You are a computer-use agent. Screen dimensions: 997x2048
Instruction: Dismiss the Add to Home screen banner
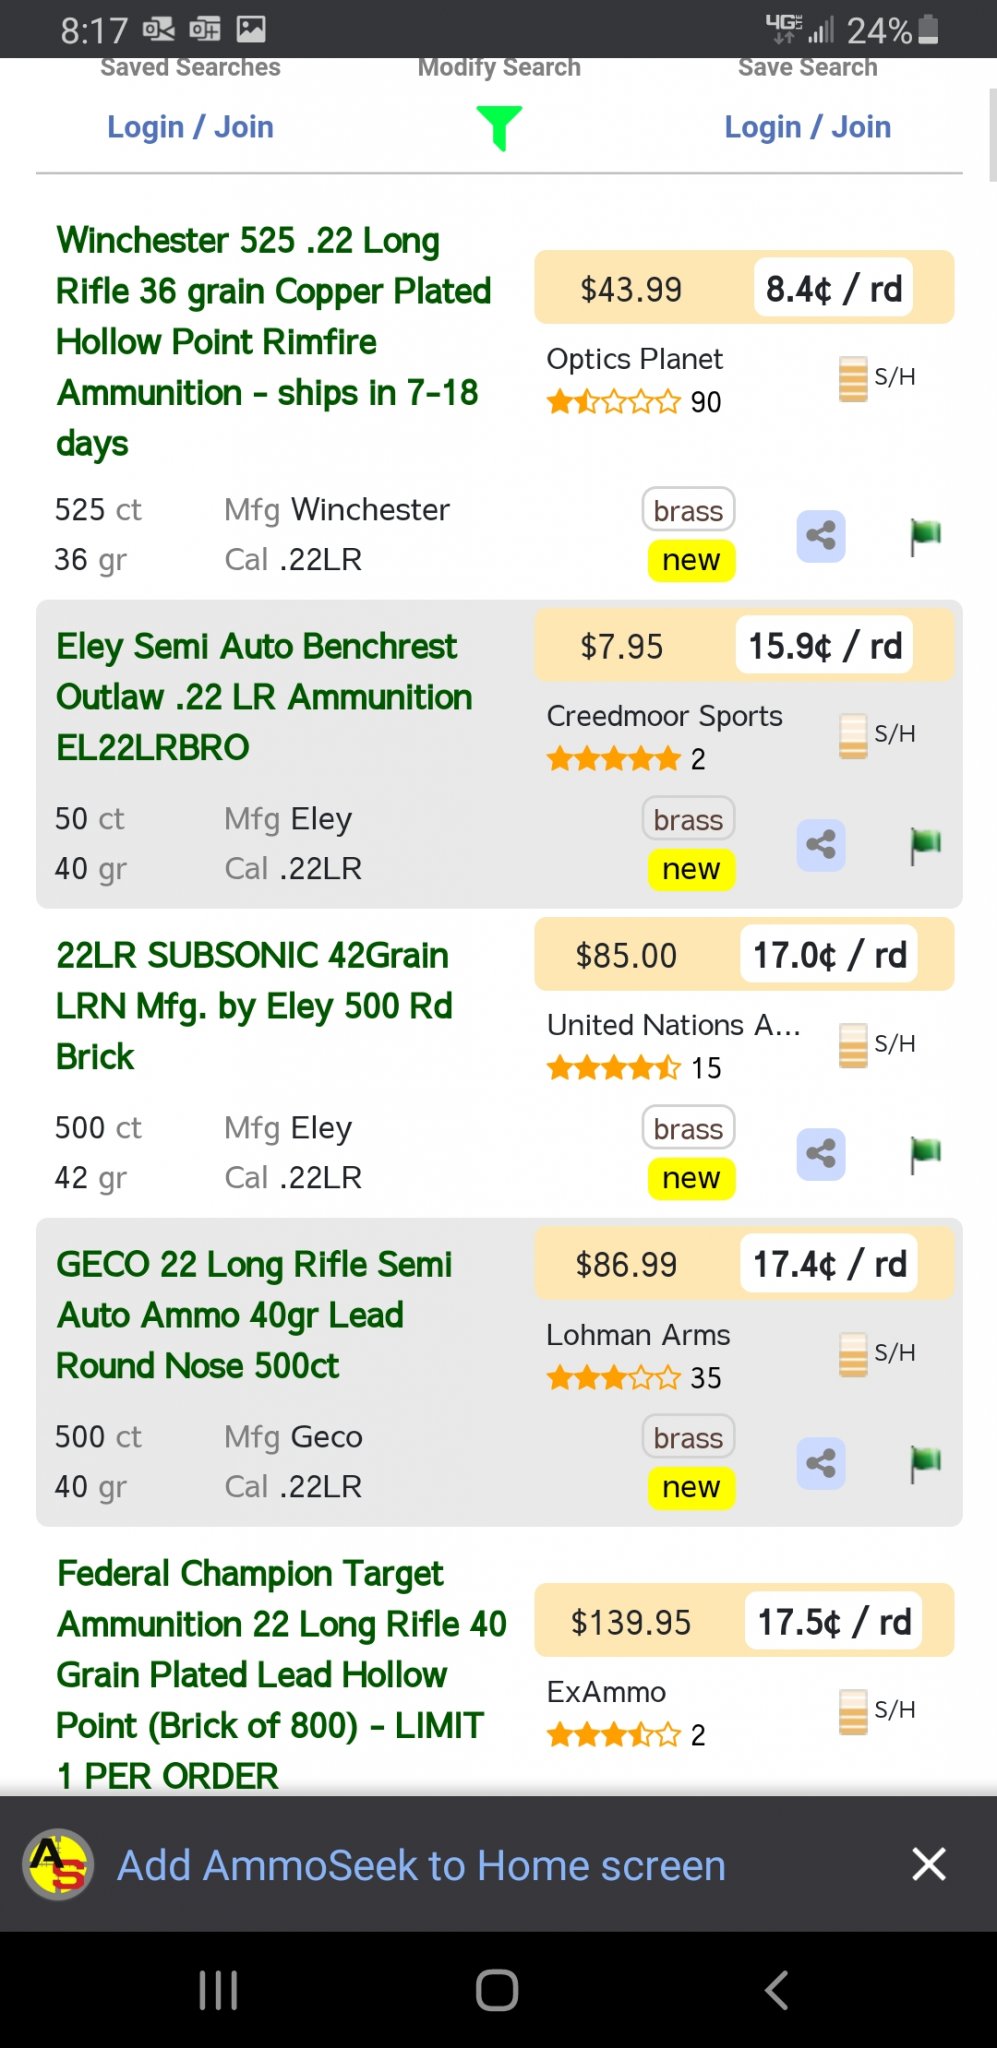pyautogui.click(x=929, y=1864)
